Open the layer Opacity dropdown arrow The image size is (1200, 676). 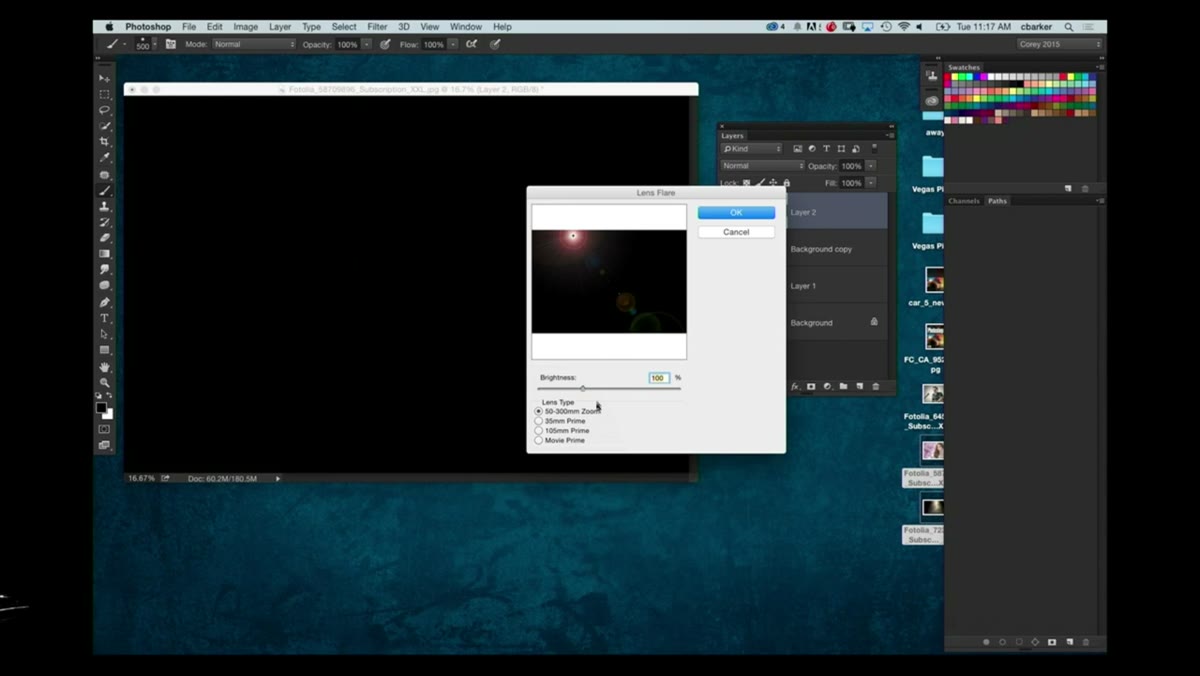(x=870, y=166)
